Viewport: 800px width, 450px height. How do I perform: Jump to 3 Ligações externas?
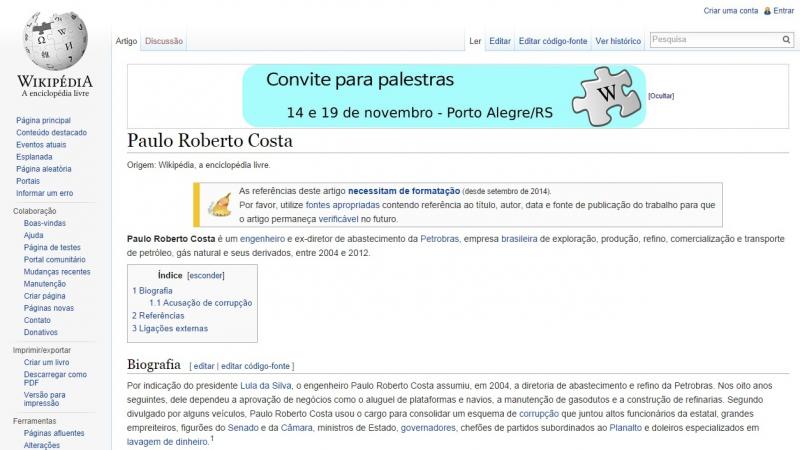tap(170, 329)
